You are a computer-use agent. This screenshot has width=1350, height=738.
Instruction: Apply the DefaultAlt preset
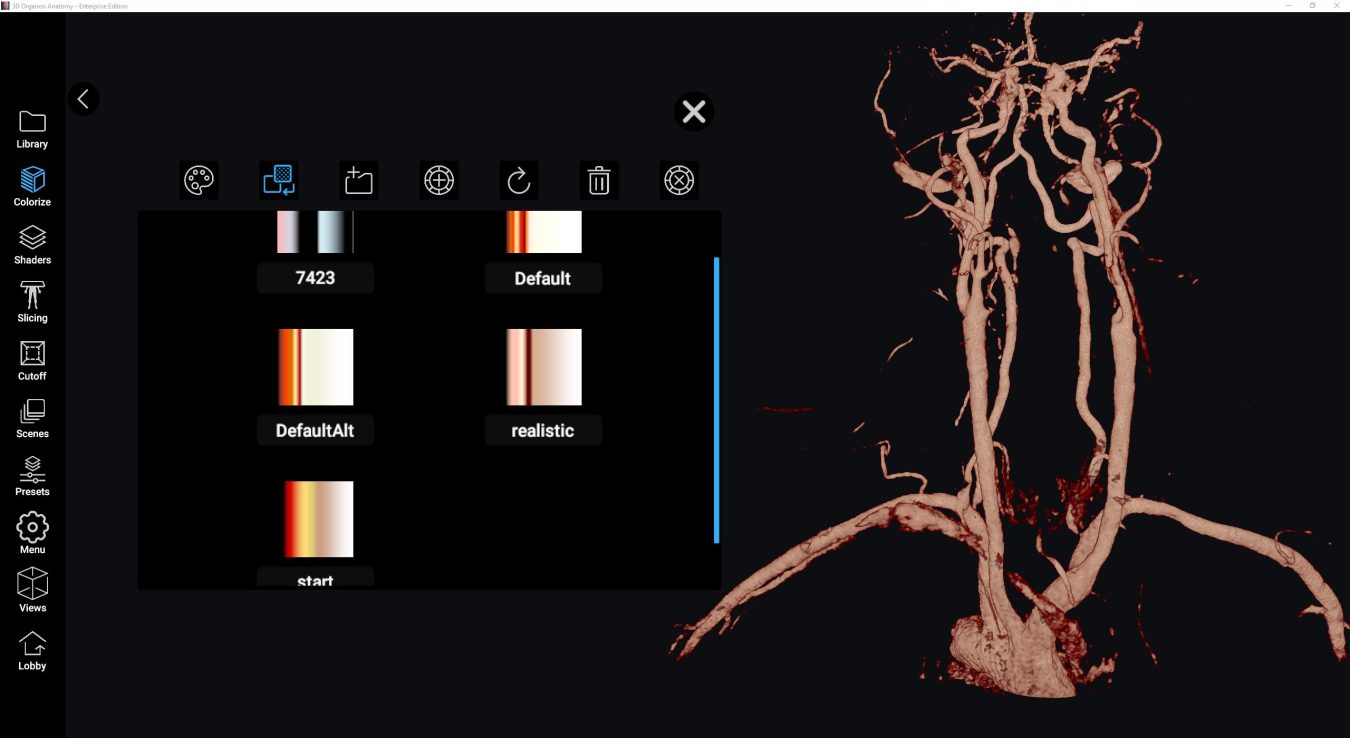[315, 385]
